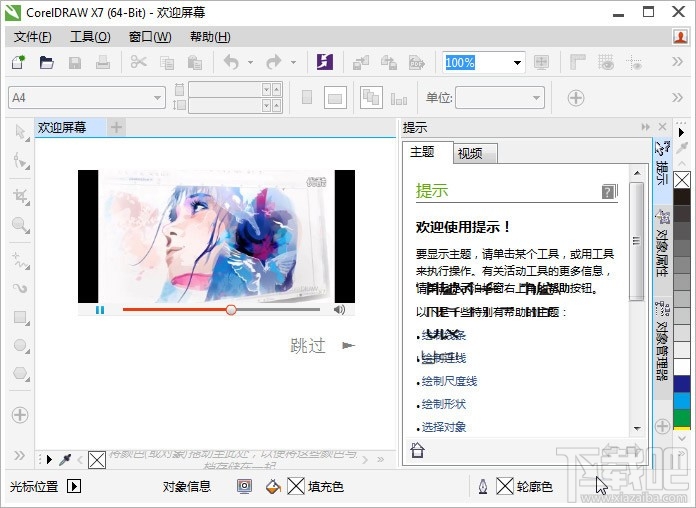Viewport: 696px width, 508px height.
Task: Pick the green palette swatch
Action: 682,418
